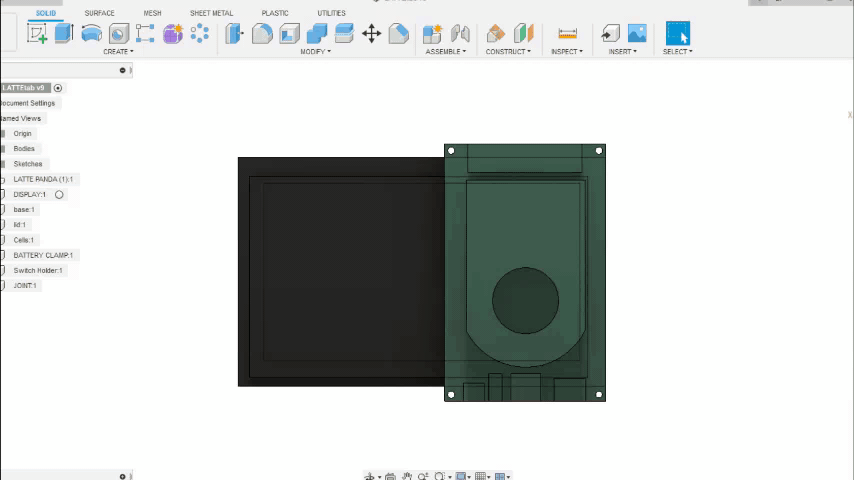Screen dimensions: 854x480
Task: Select the Create Sketch tool
Action: tap(38, 34)
